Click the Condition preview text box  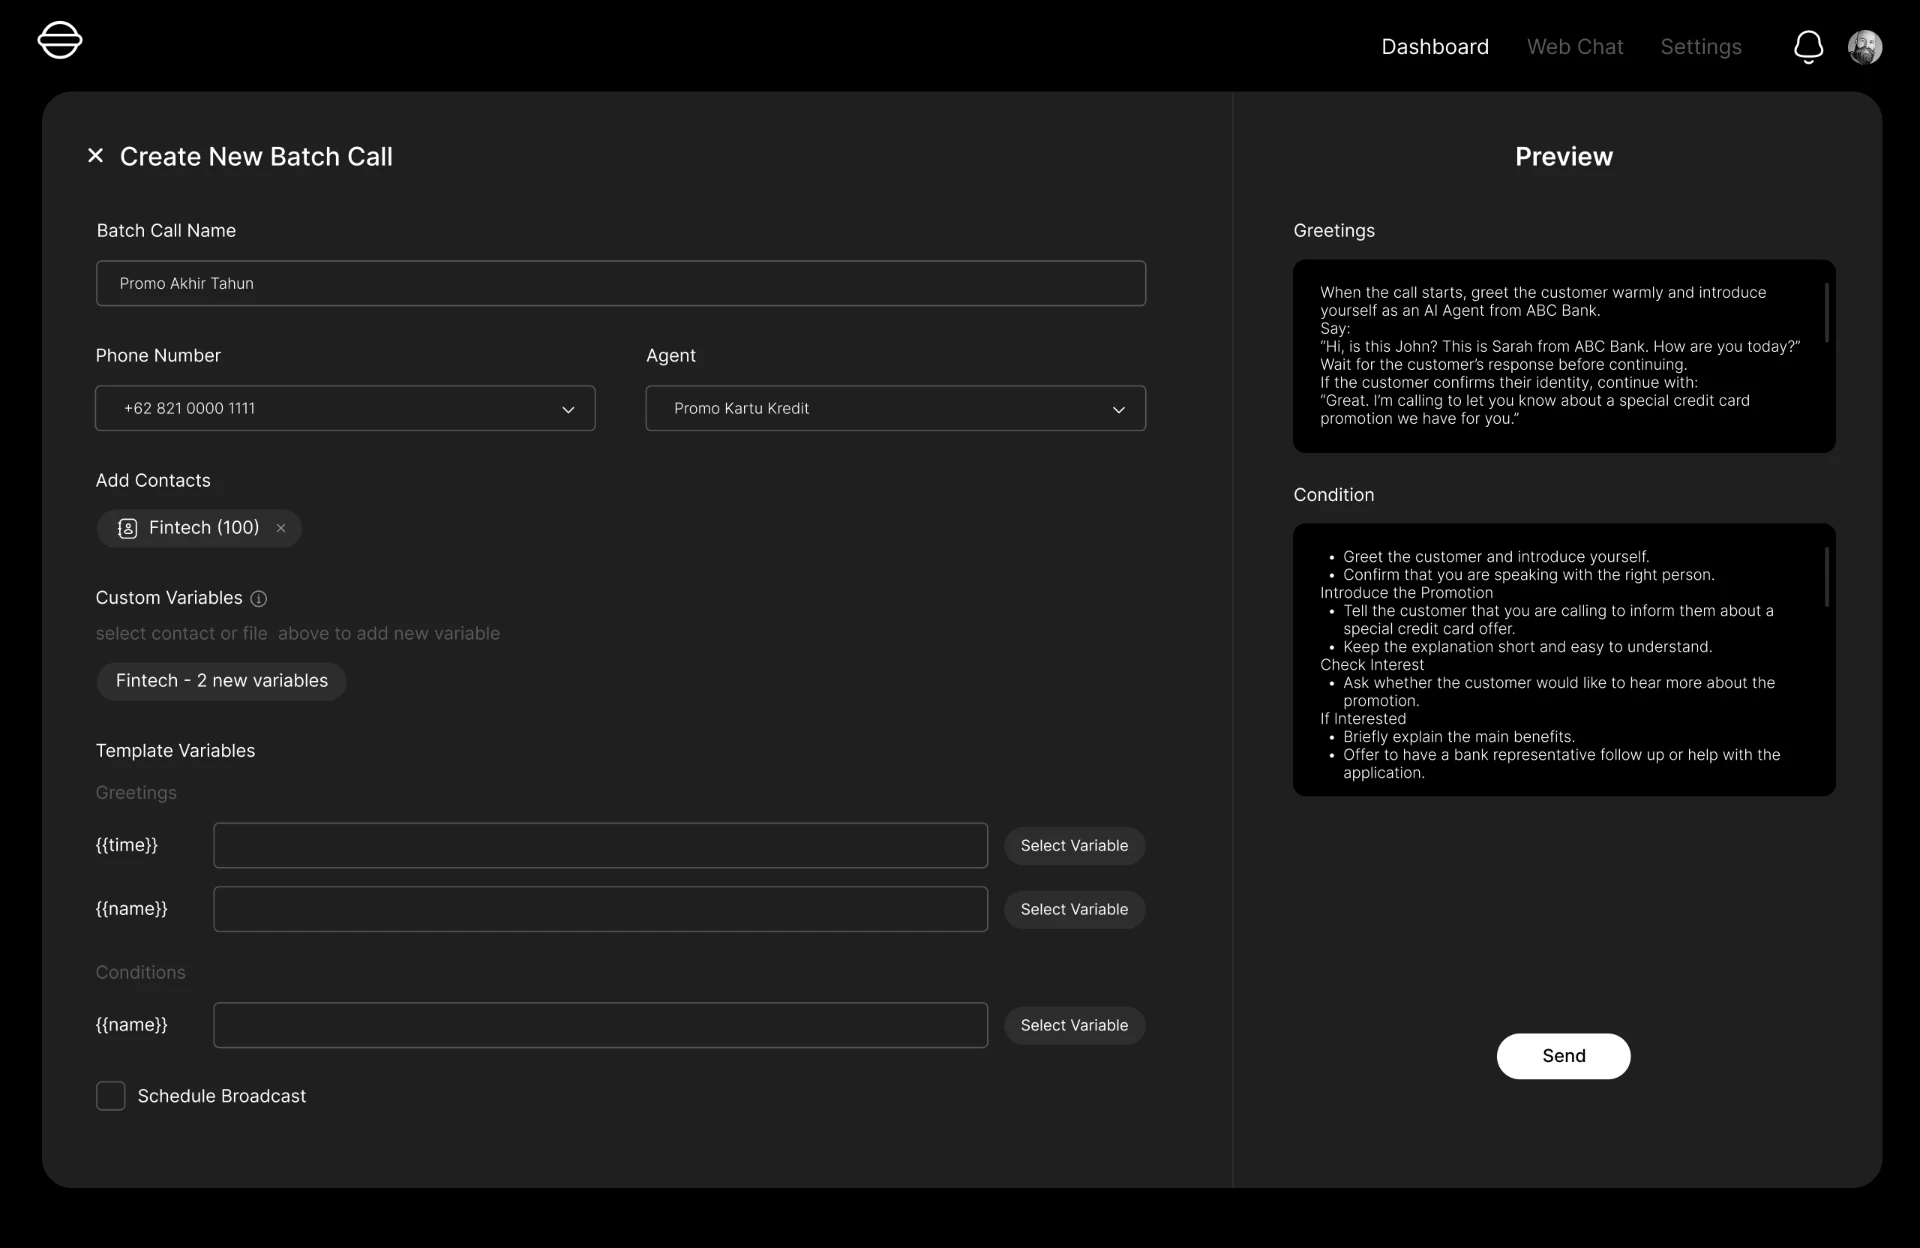[x=1563, y=660]
